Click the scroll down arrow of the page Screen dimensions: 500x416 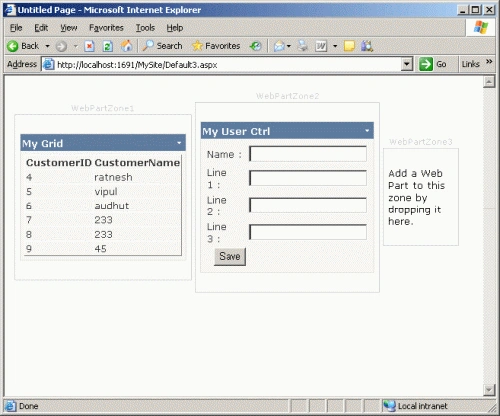point(489,390)
